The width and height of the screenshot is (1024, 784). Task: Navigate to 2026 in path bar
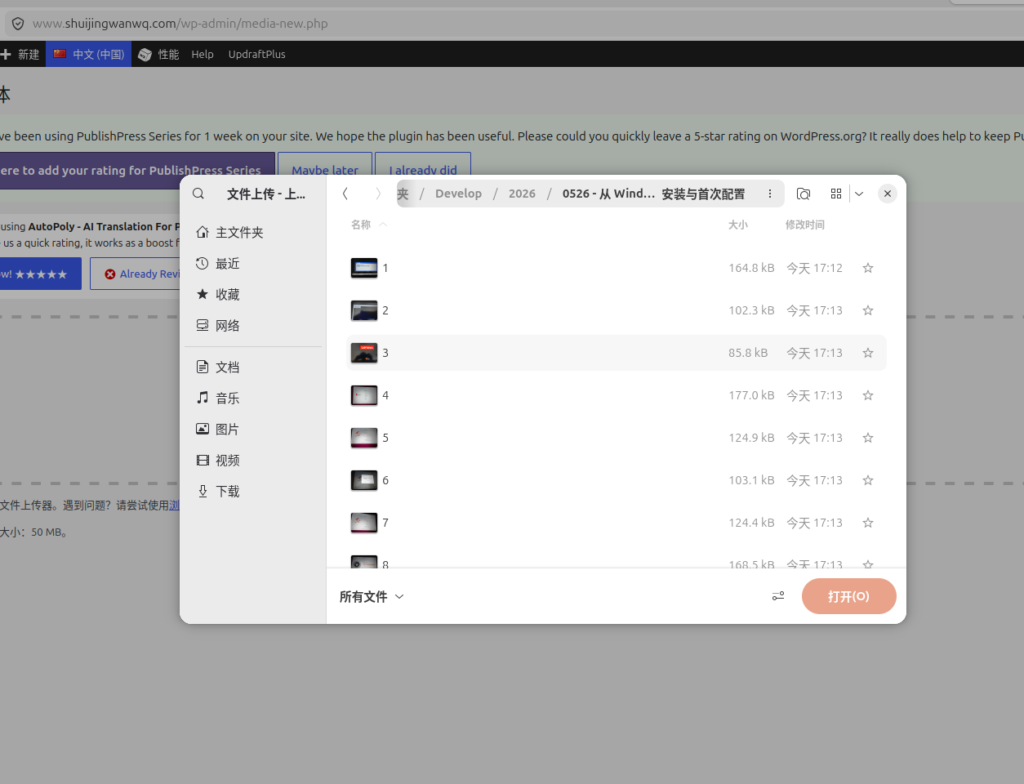(x=522, y=193)
